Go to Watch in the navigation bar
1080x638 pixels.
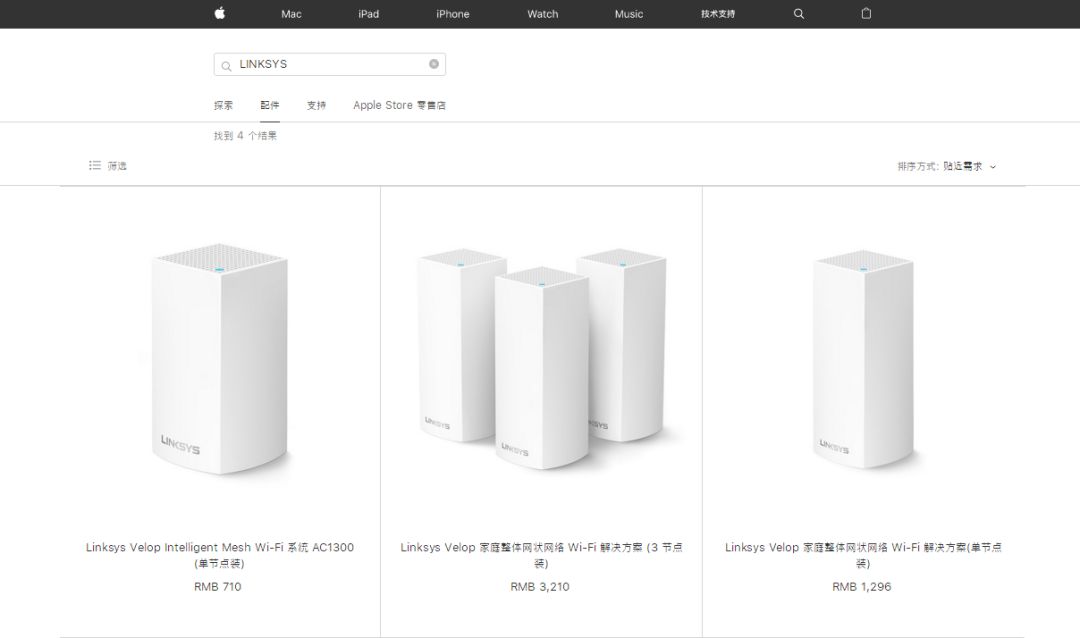(x=543, y=14)
